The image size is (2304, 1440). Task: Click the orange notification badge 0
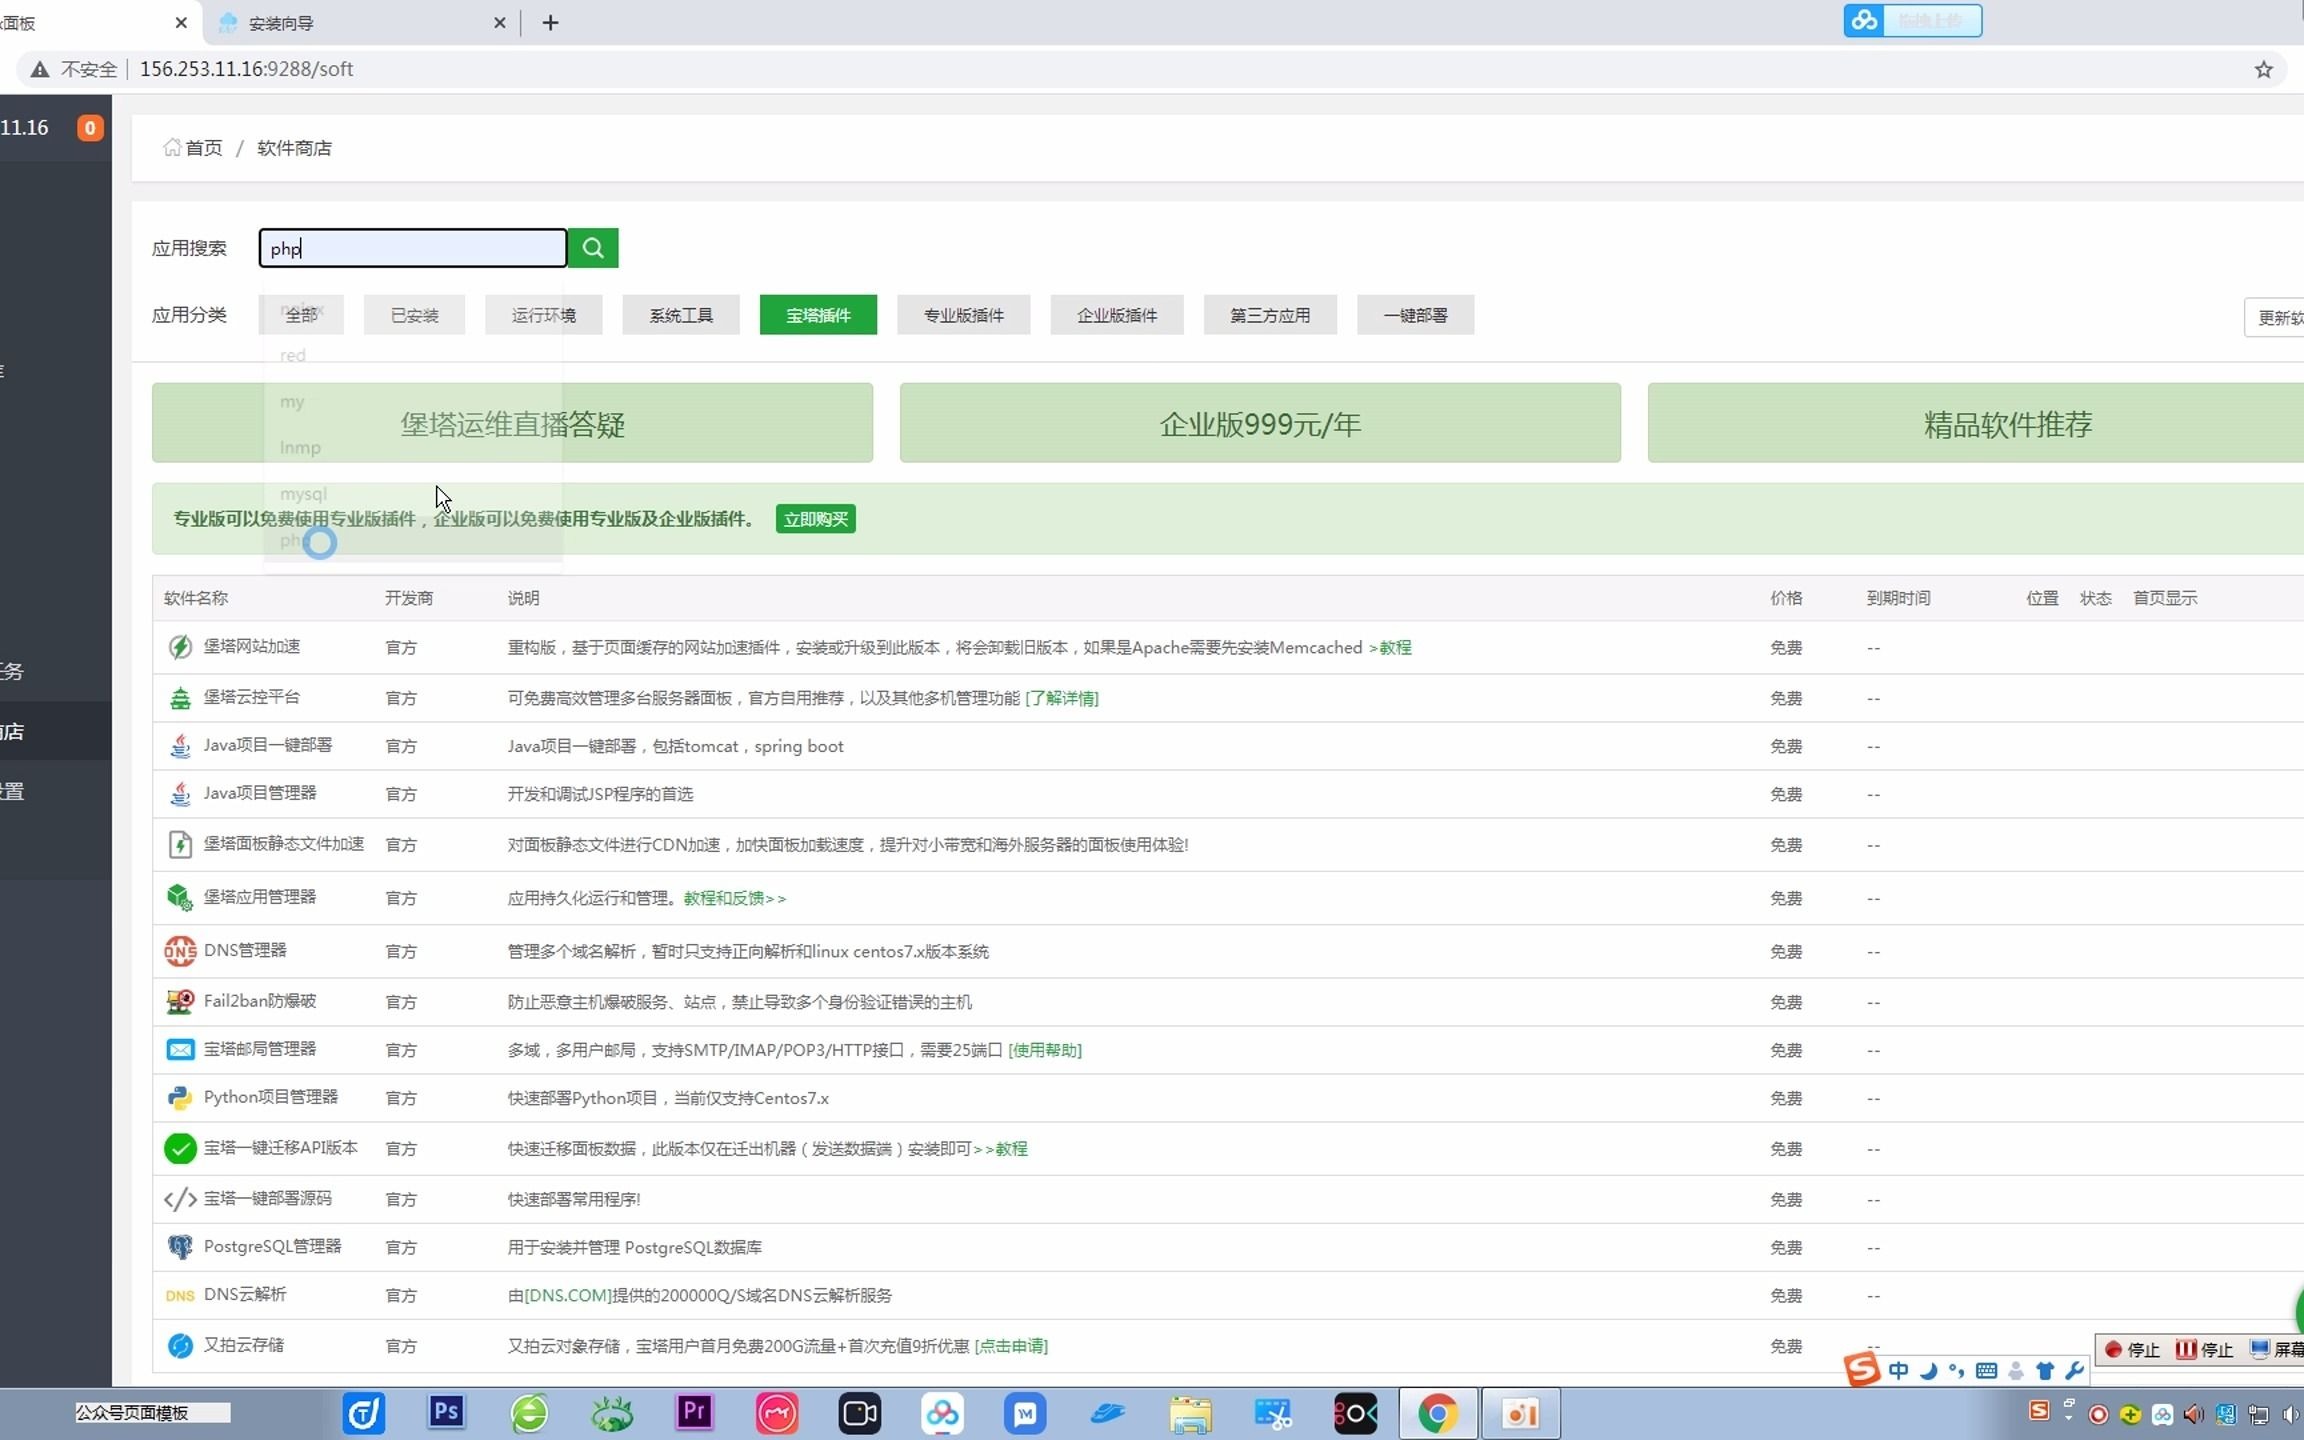click(x=90, y=128)
